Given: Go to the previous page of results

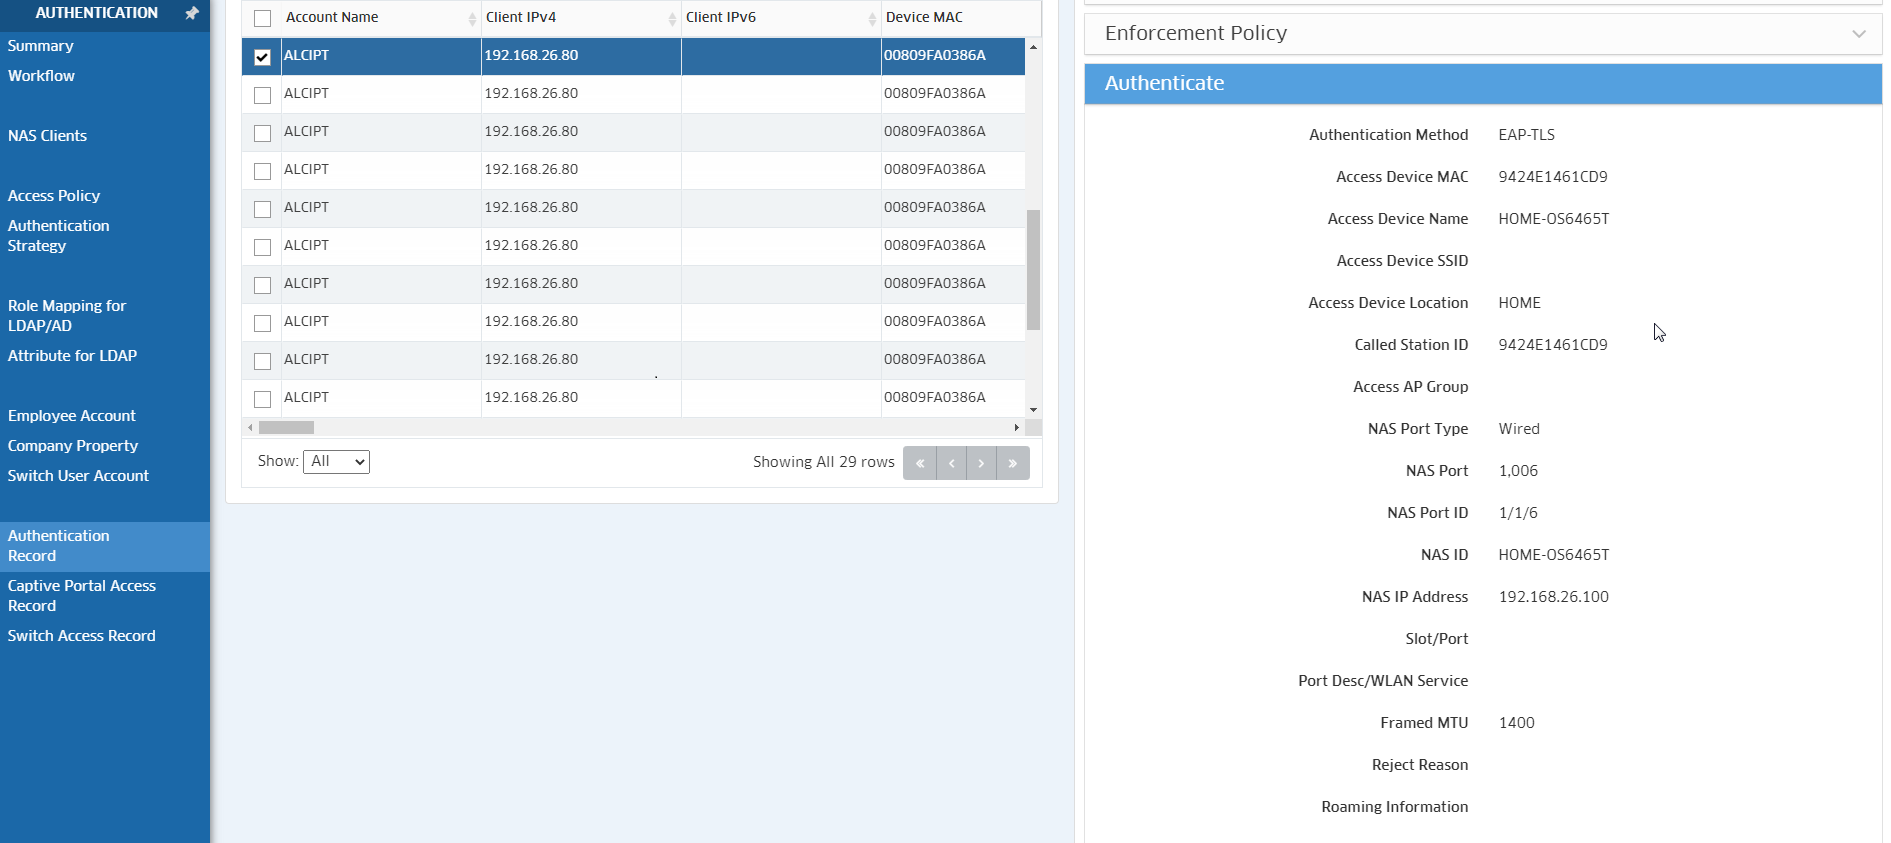Looking at the screenshot, I should pos(951,463).
